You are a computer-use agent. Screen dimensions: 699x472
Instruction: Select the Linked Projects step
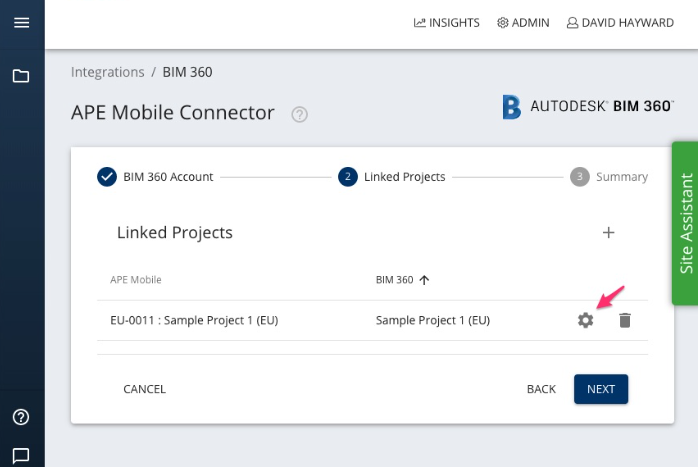coord(392,177)
